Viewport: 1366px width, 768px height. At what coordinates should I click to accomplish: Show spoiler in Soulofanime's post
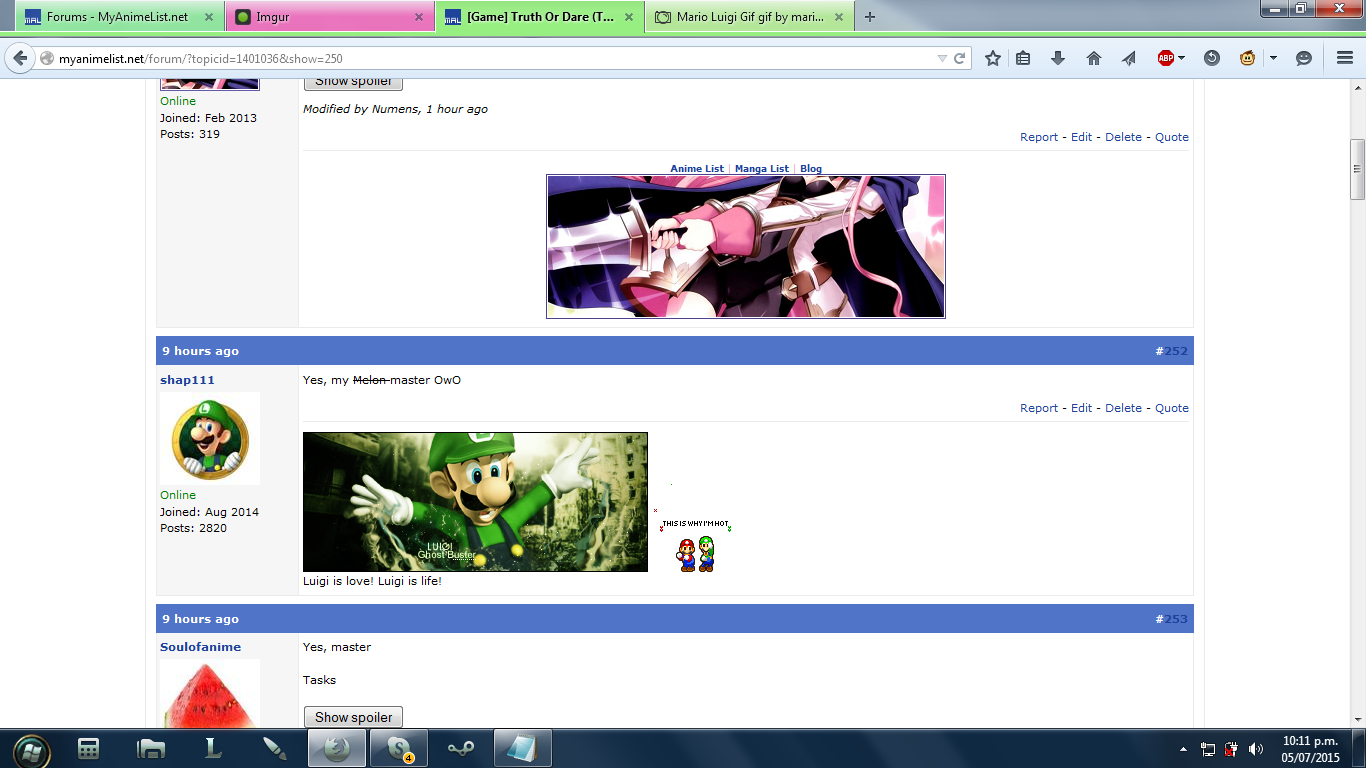tap(353, 717)
